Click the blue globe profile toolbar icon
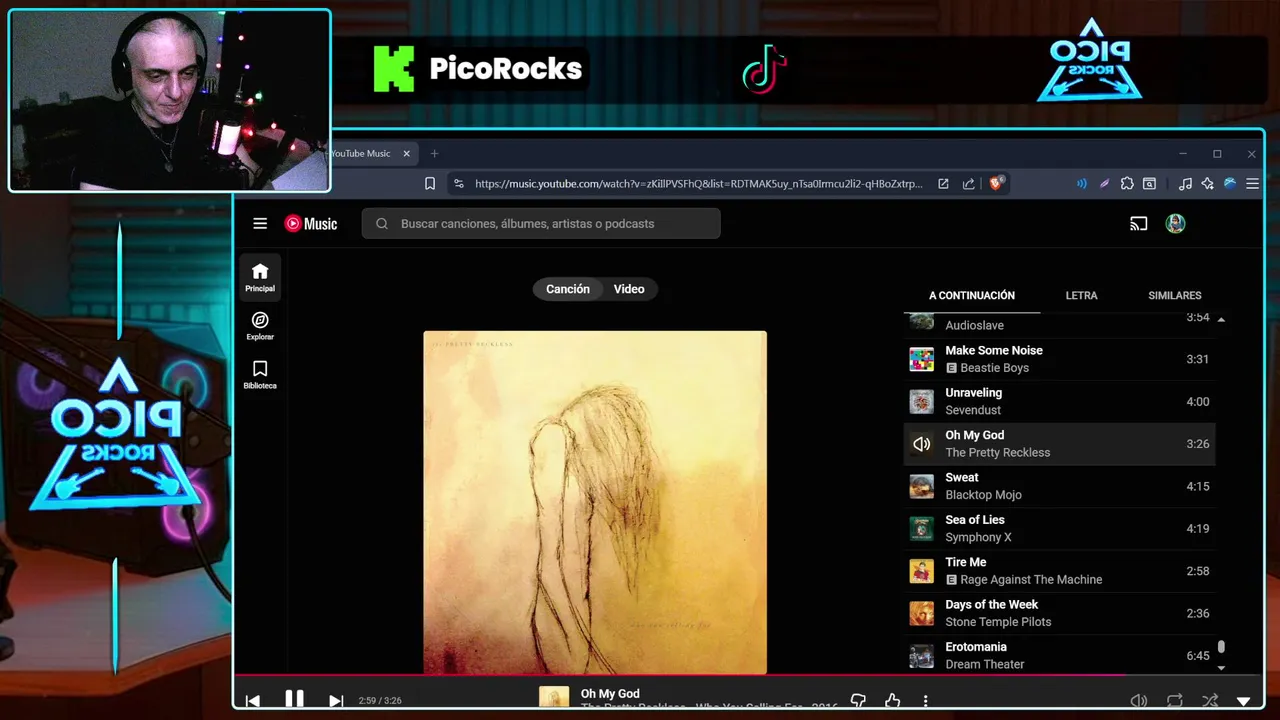Image resolution: width=1280 pixels, height=720 pixels. pos(1230,184)
